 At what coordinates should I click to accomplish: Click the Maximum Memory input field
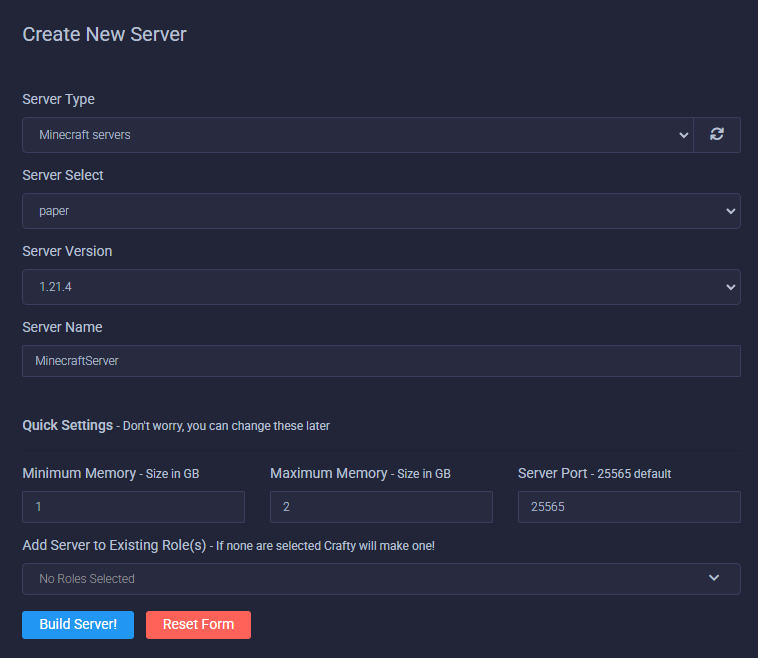tap(381, 507)
